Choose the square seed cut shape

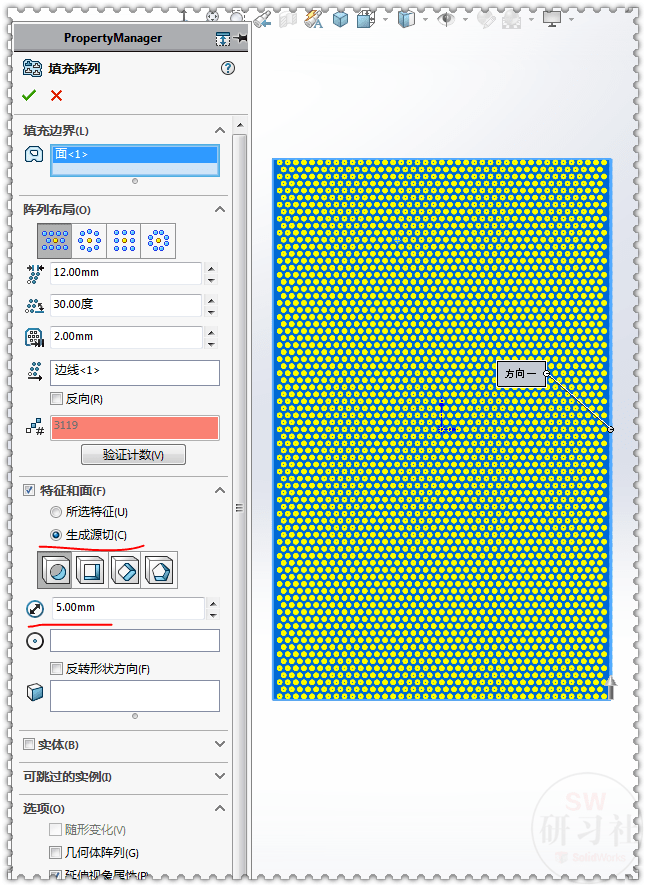pos(90,570)
